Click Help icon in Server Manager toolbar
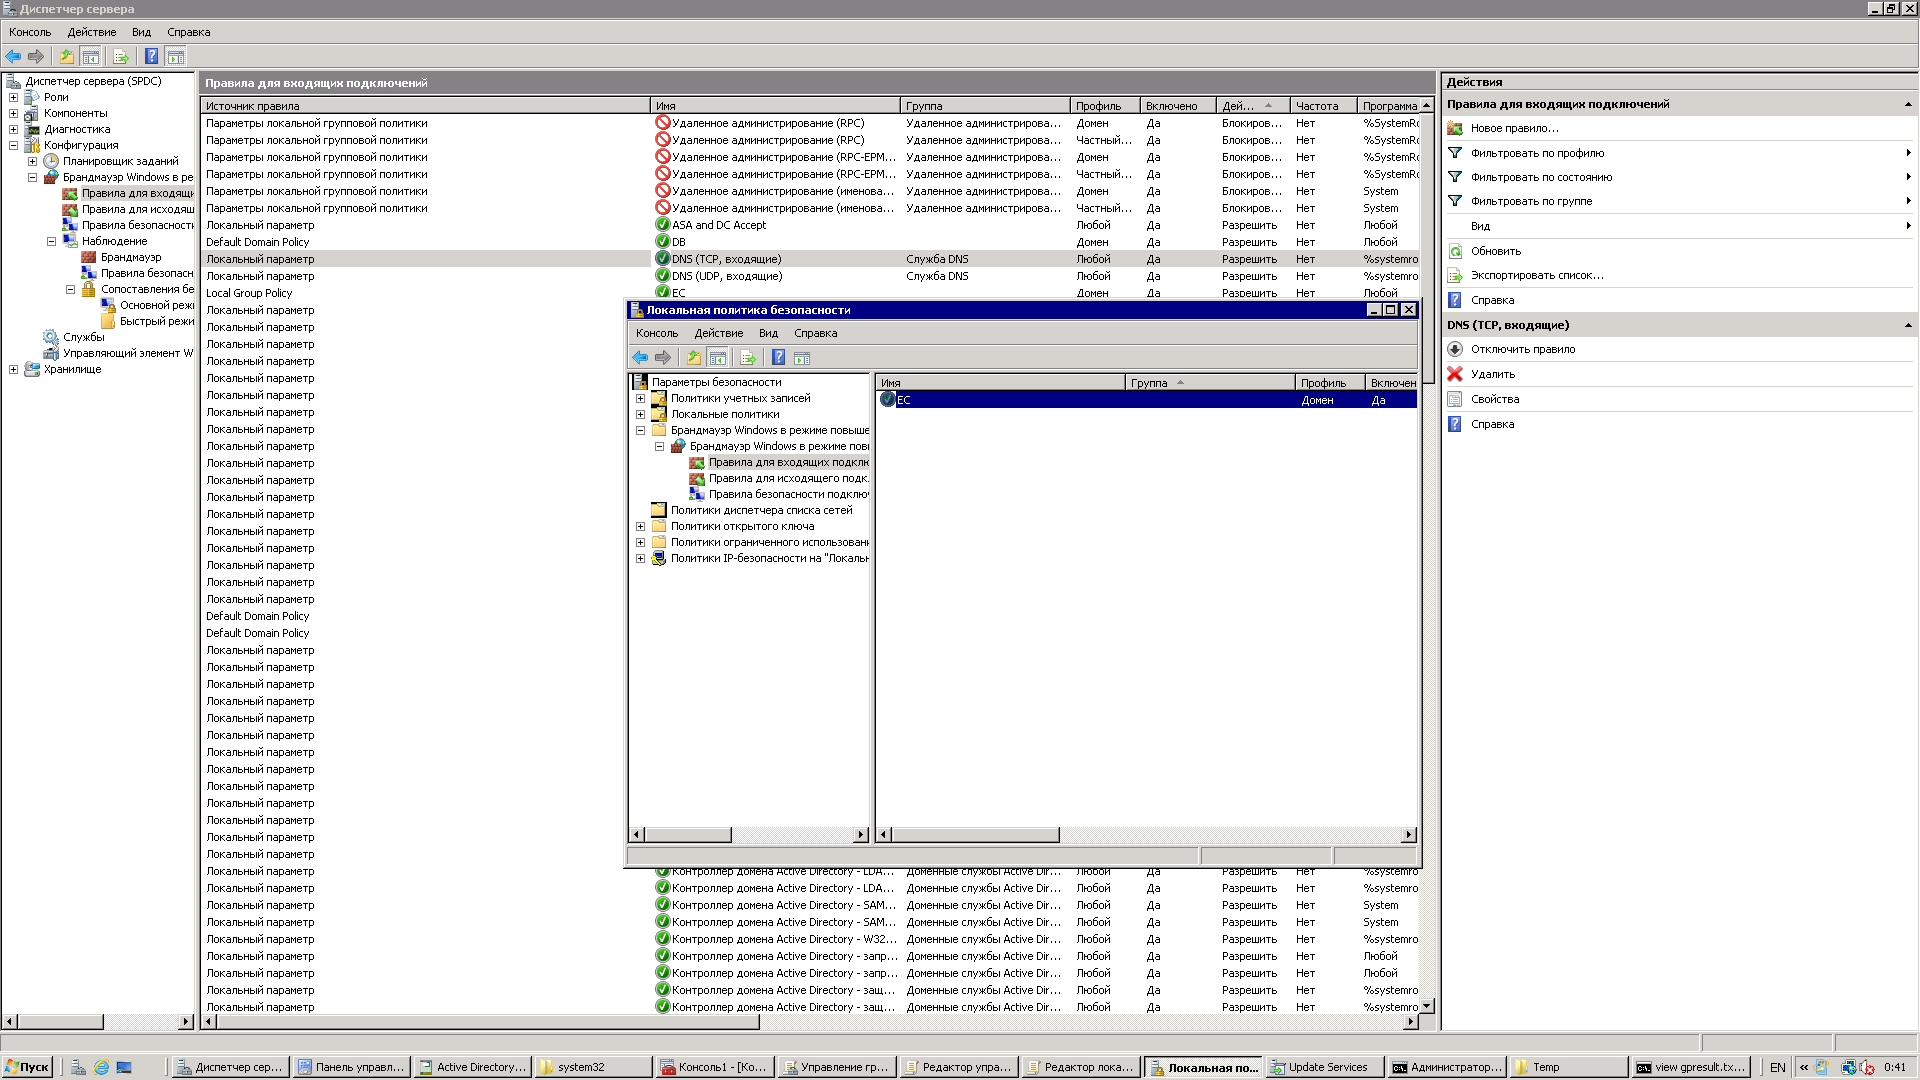1920x1080 pixels. click(151, 57)
